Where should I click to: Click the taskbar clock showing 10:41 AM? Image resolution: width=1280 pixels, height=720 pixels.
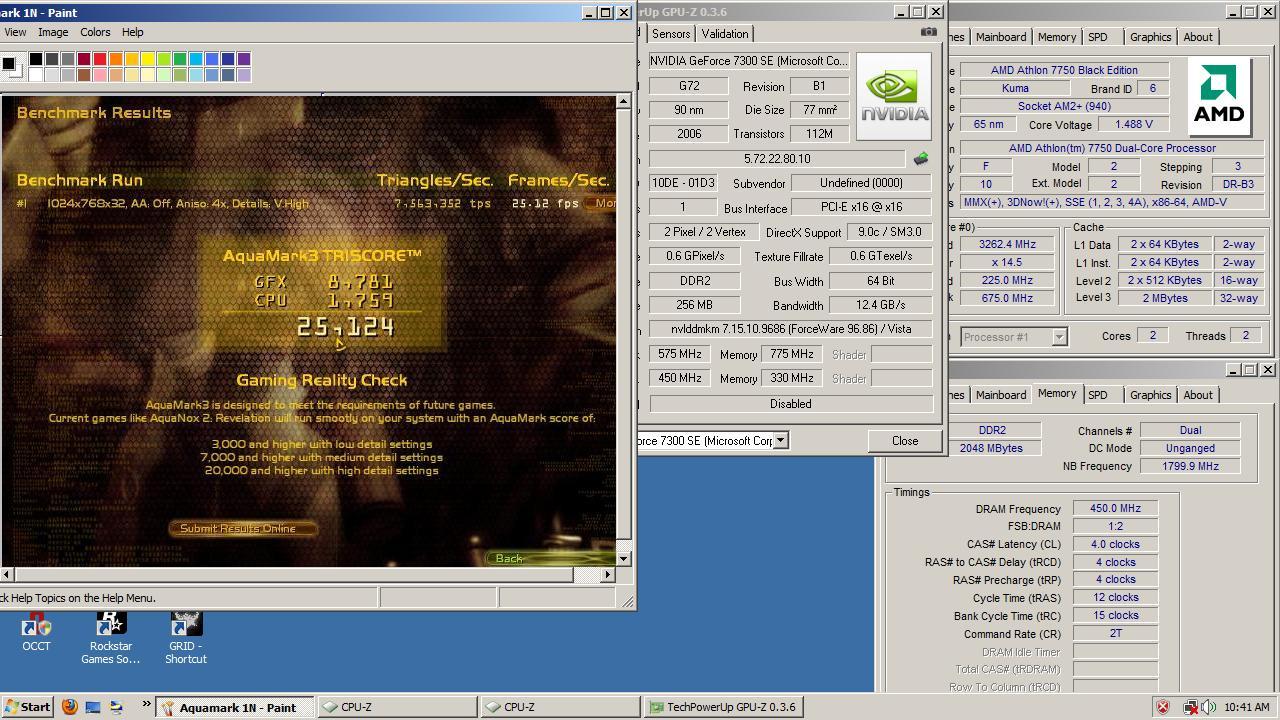pyautogui.click(x=1246, y=707)
